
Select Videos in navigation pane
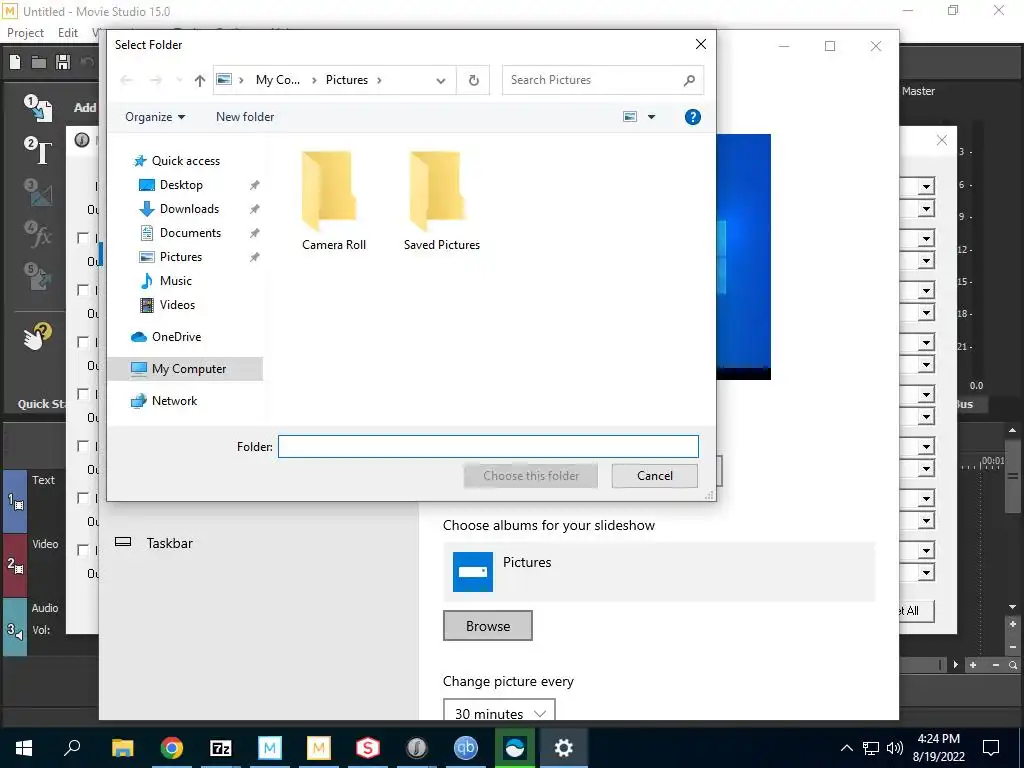[x=177, y=305]
